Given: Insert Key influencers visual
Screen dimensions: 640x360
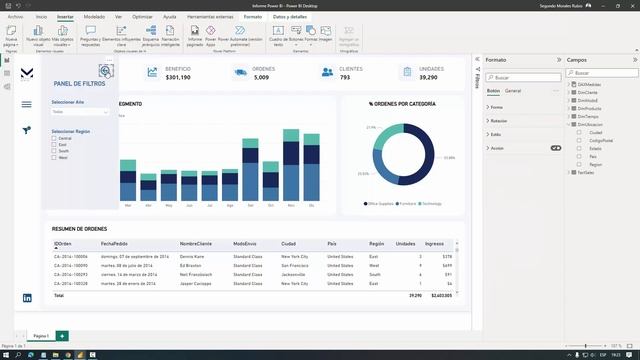Looking at the screenshot, I should tap(121, 36).
